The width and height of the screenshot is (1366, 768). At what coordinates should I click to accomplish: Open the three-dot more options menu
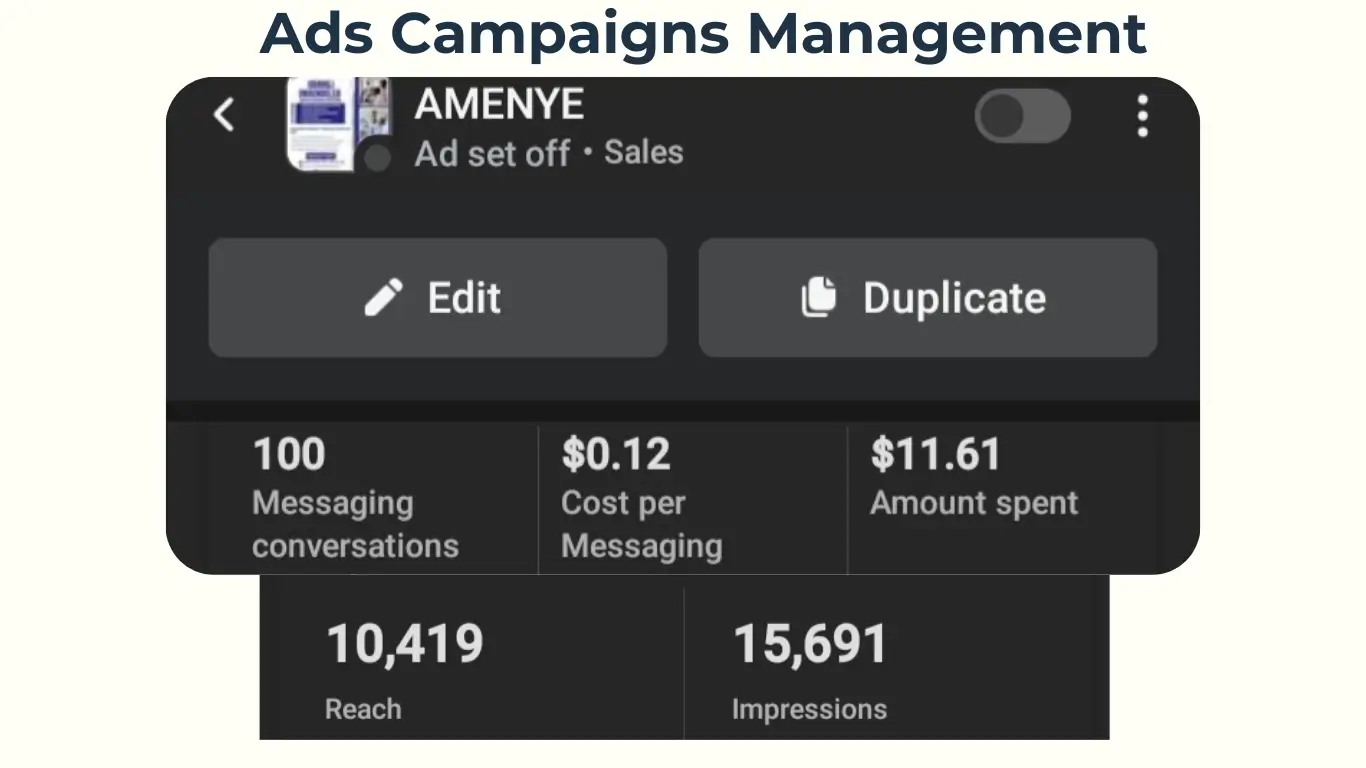[1142, 116]
